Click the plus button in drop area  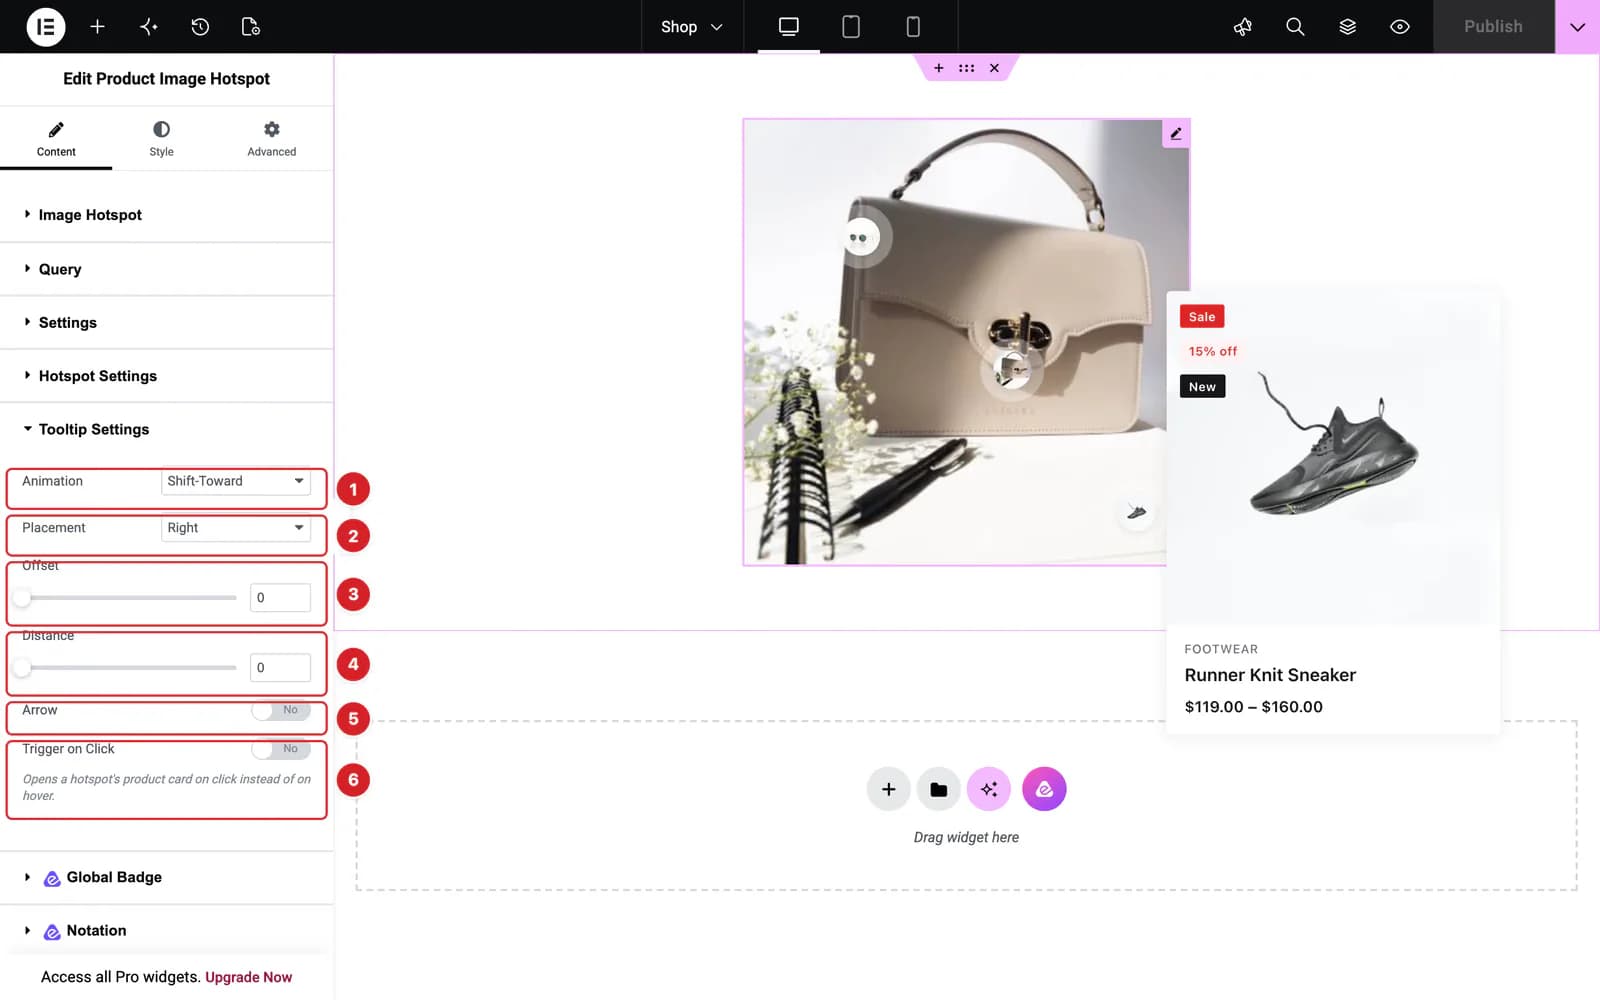888,789
